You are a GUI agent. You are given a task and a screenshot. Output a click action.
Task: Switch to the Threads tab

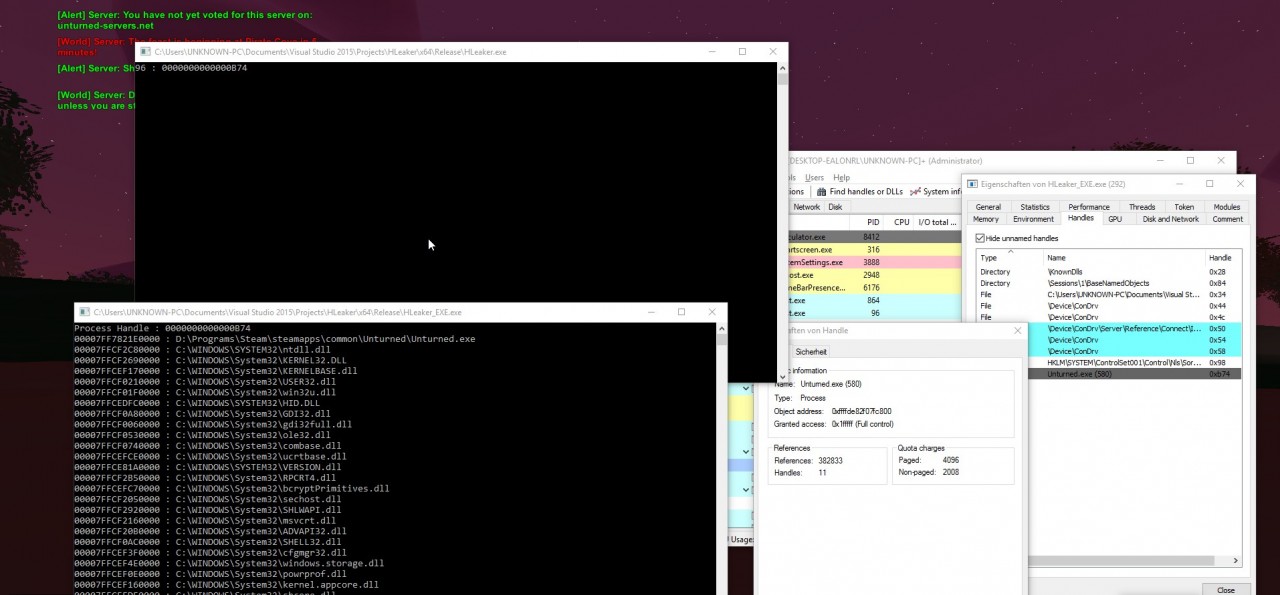coord(1142,207)
